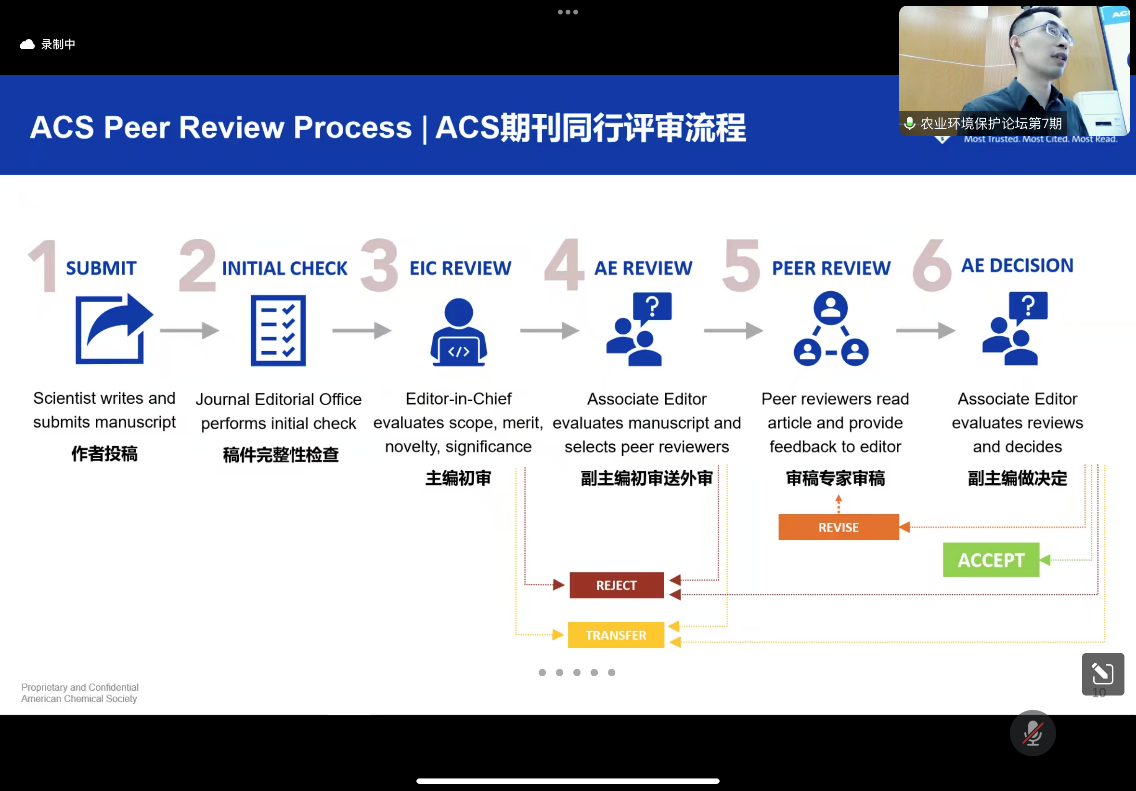The image size is (1136, 791).
Task: Click the INITIAL CHECK step heading
Action: pos(285,268)
